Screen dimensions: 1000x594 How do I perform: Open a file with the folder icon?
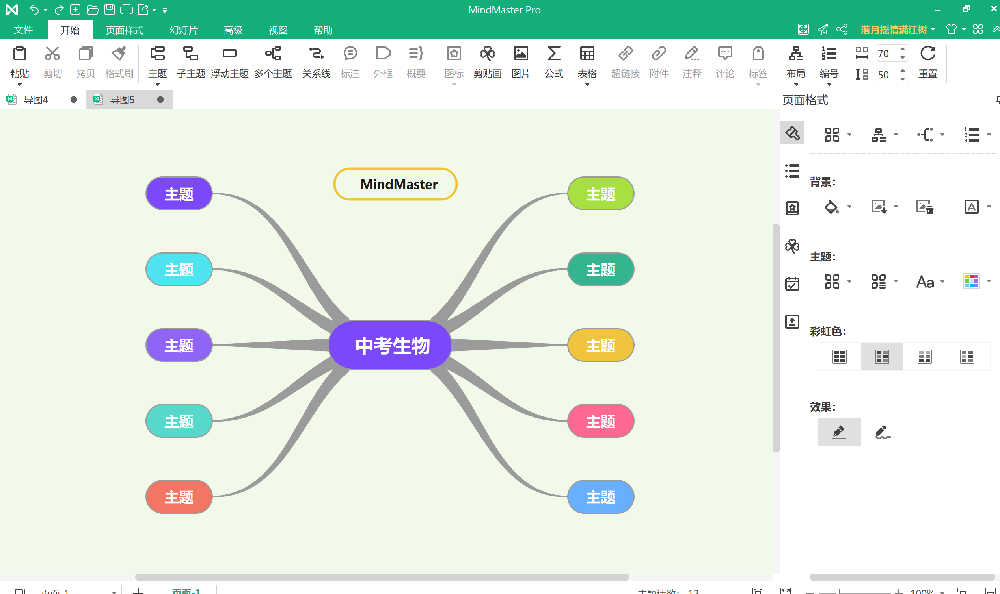92,10
